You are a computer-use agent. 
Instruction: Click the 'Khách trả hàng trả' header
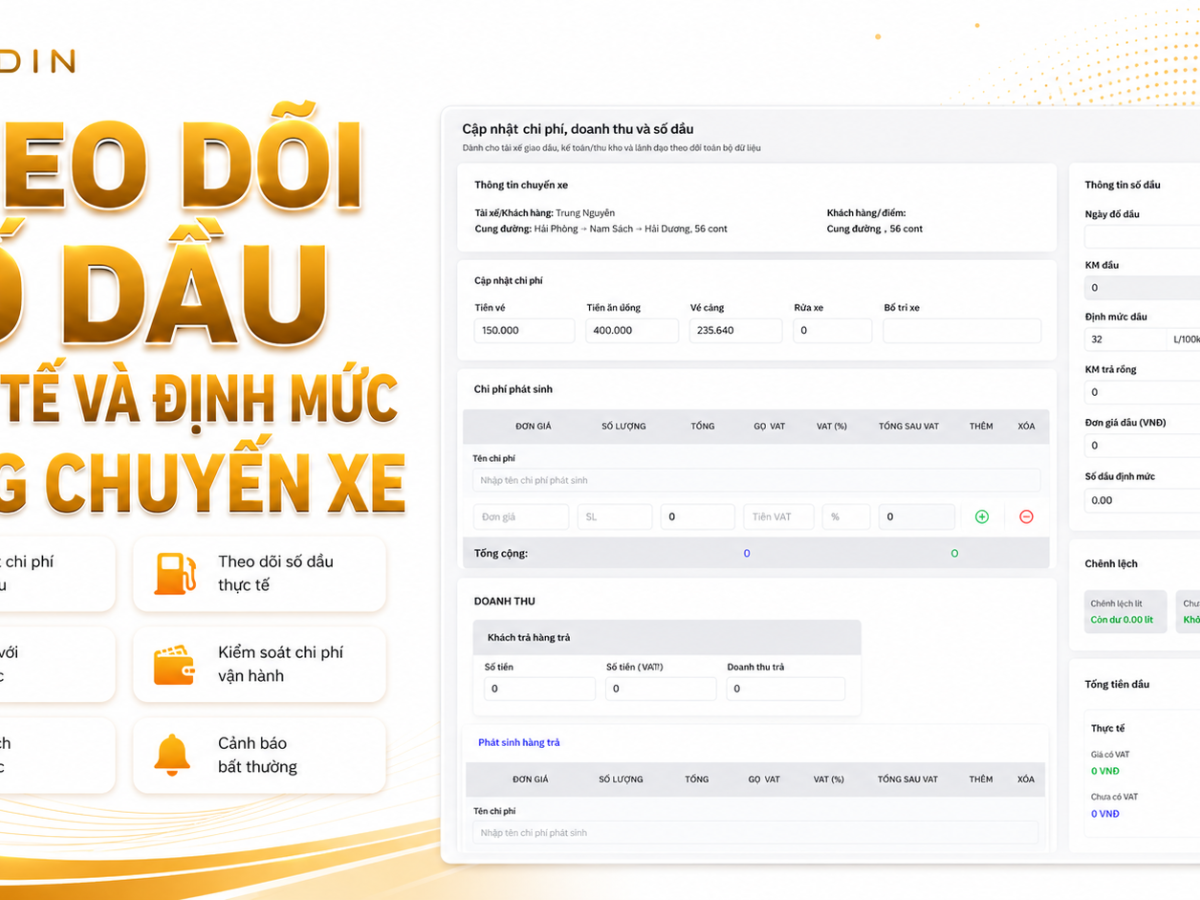tap(529, 638)
